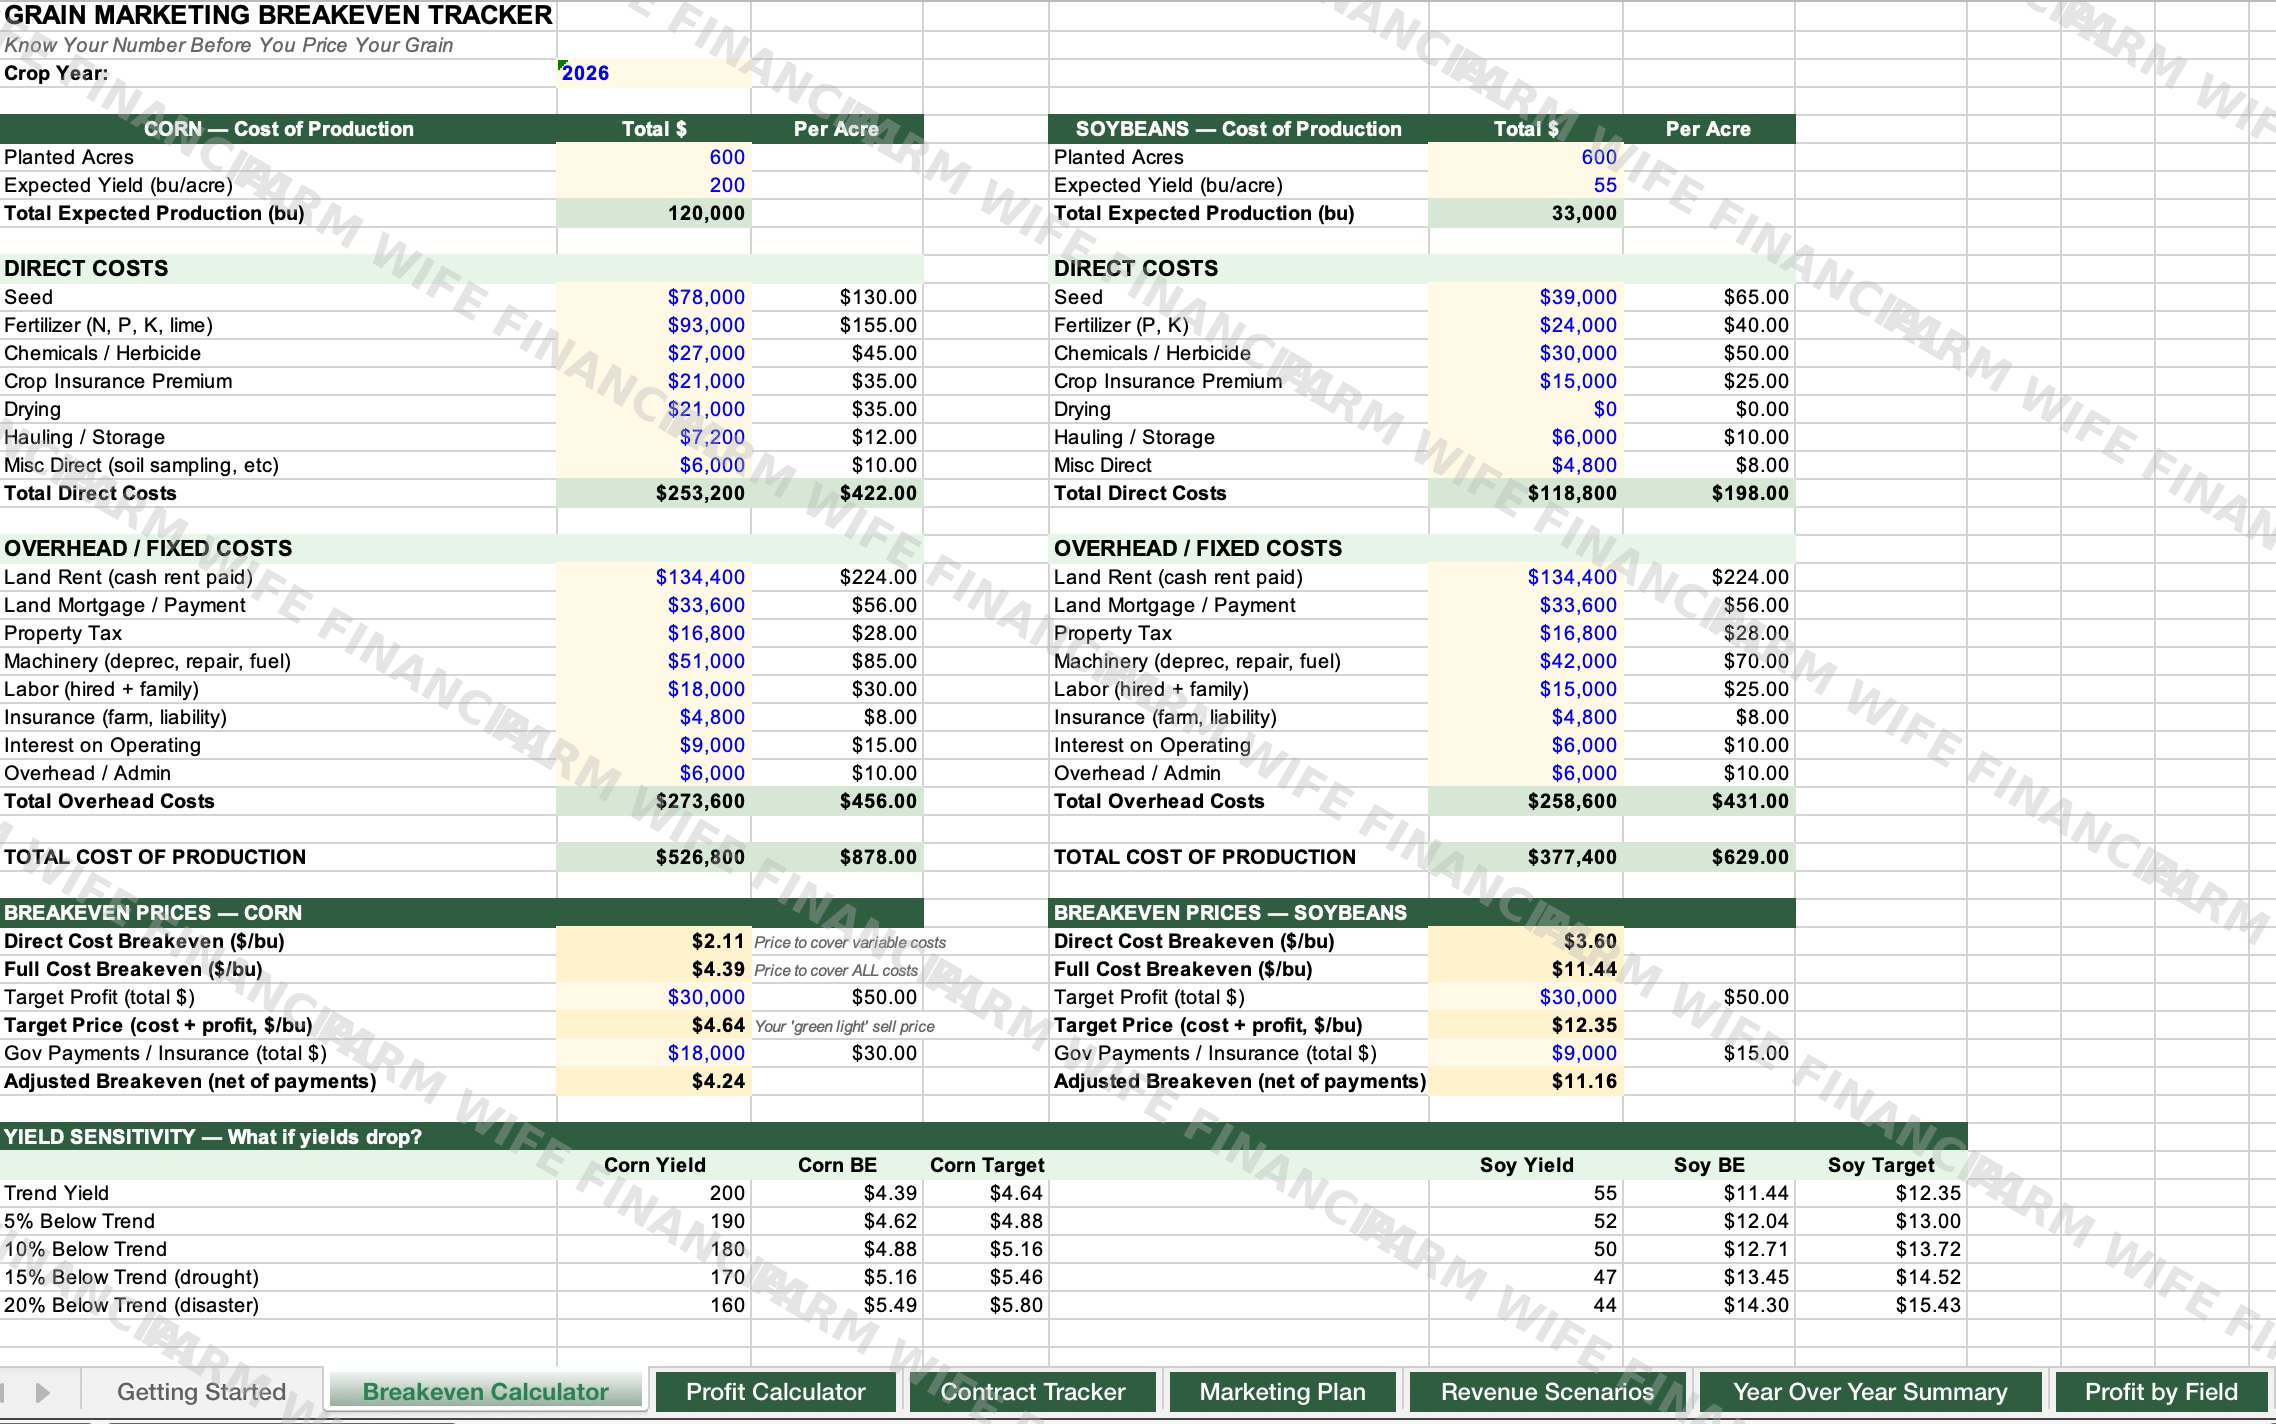Viewport: 2276px width, 1424px height.
Task: Go to the Marketing Plan tab
Action: tap(1282, 1391)
